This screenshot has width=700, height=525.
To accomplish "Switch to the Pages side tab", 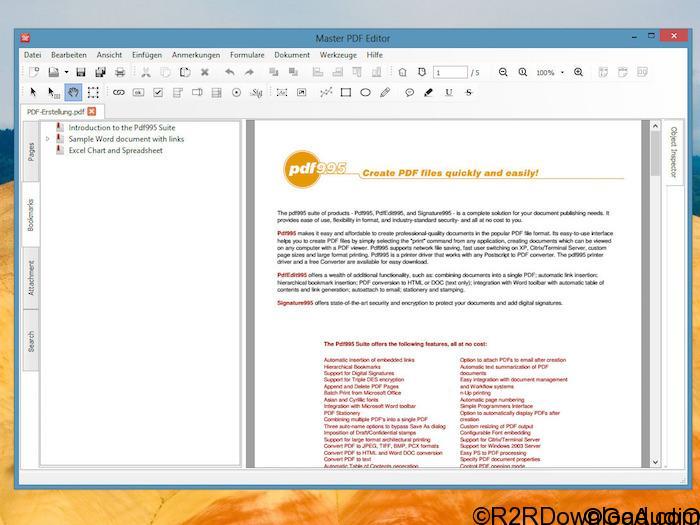I will [x=31, y=151].
